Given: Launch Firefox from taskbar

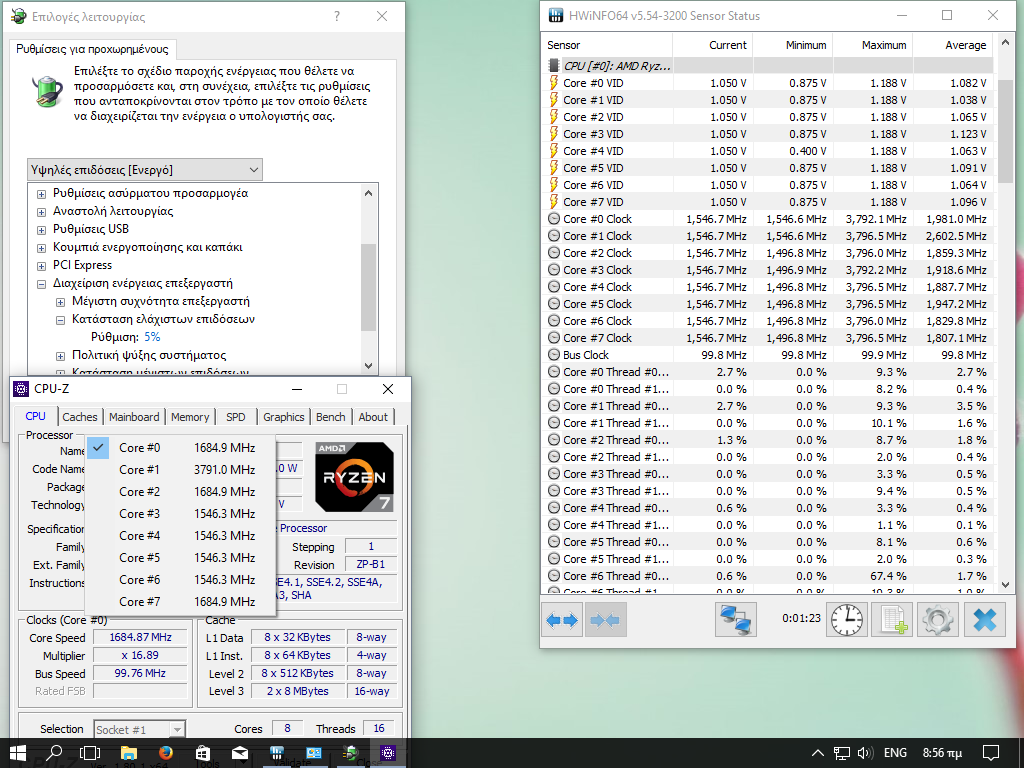Looking at the screenshot, I should tap(166, 753).
